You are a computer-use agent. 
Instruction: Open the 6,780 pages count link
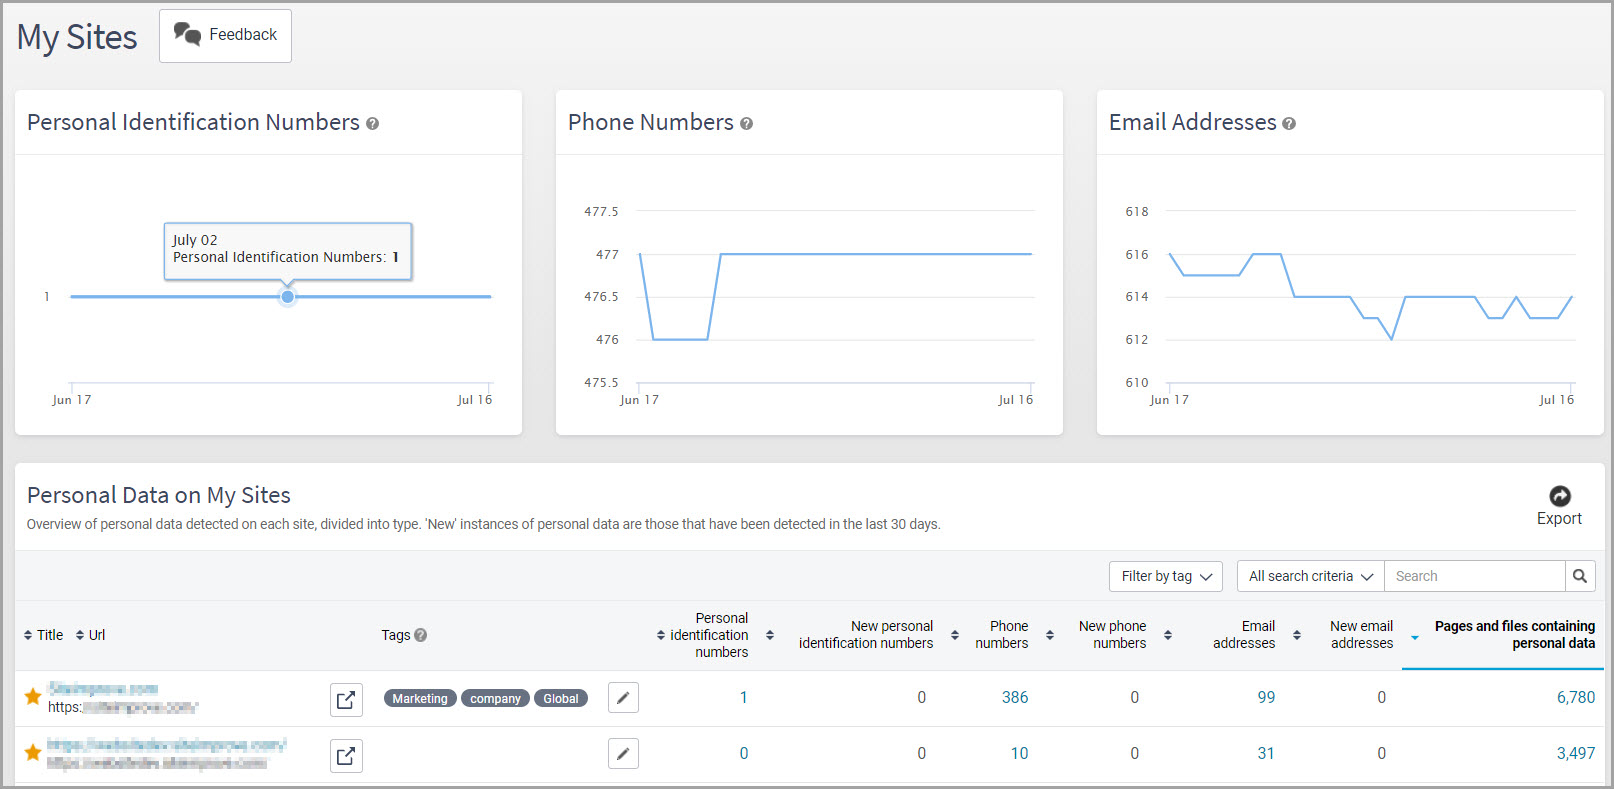(x=1575, y=697)
